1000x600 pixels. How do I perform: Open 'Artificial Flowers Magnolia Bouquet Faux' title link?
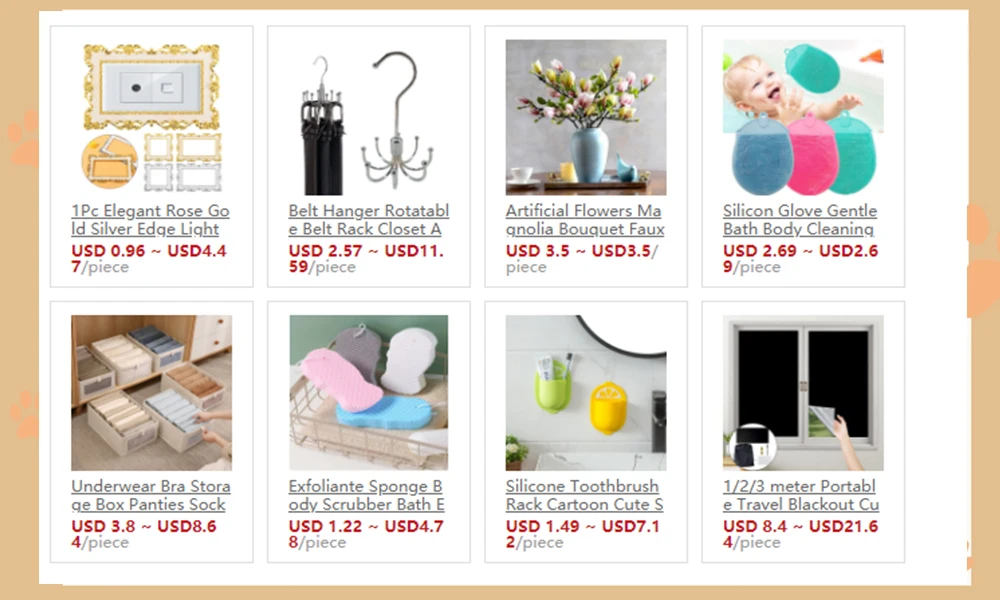[x=585, y=219]
